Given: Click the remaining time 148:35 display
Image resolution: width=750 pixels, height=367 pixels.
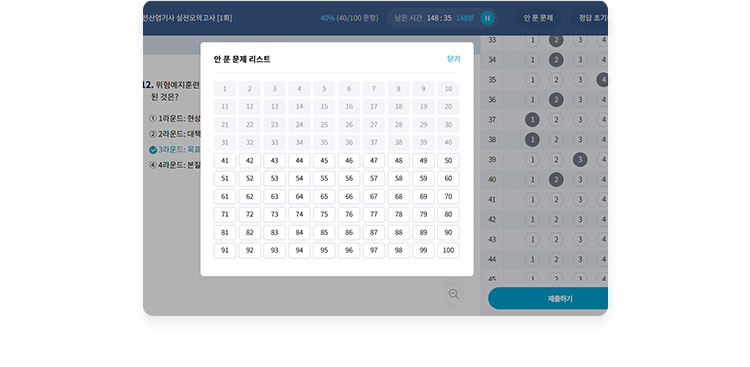Looking at the screenshot, I should (439, 18).
